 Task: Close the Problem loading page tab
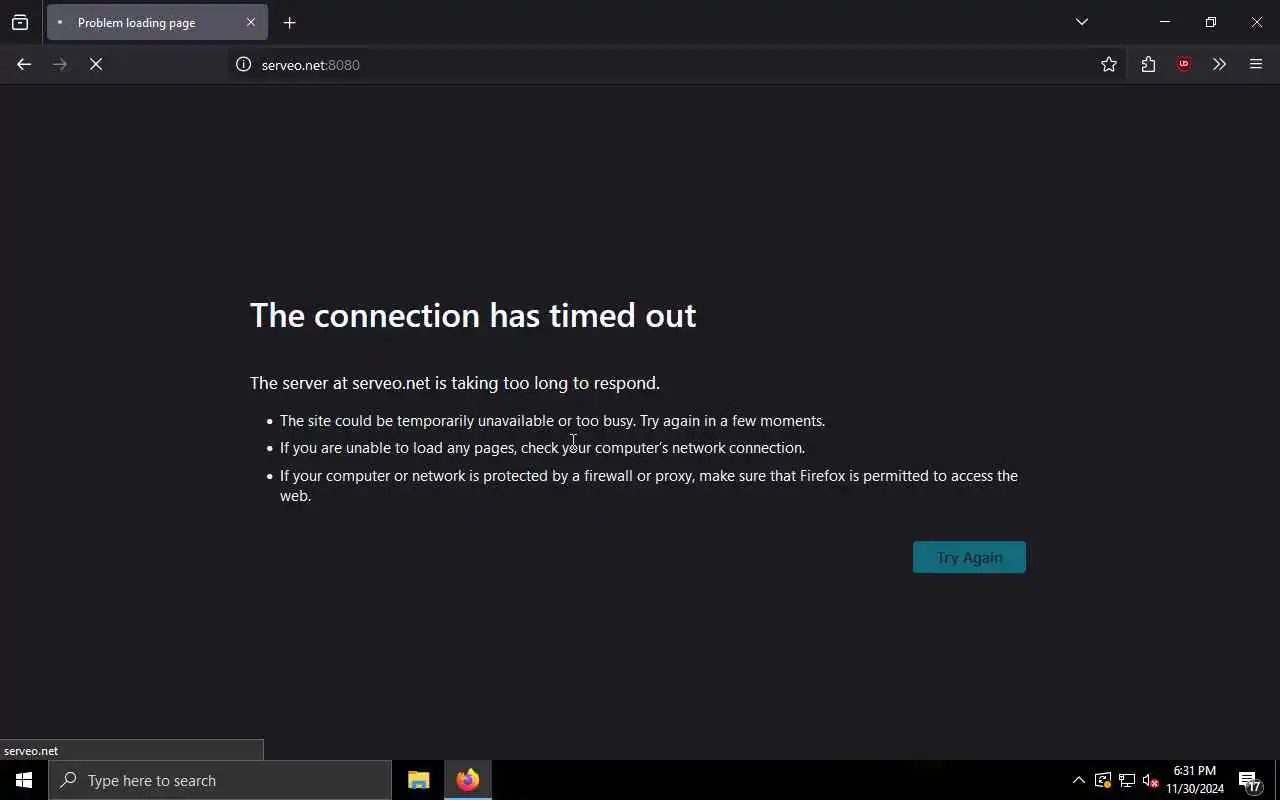[x=251, y=22]
